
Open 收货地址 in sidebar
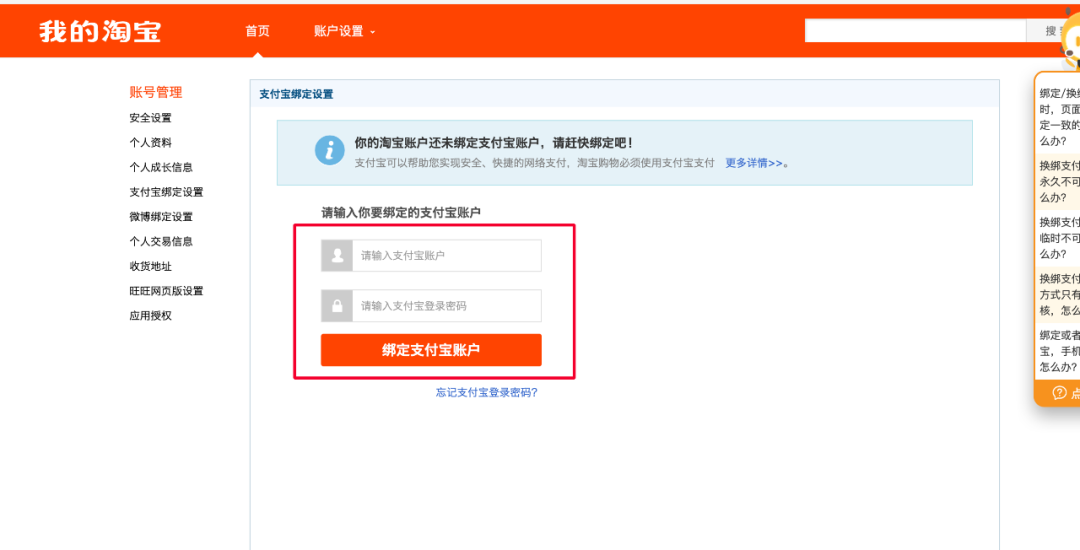coord(150,266)
